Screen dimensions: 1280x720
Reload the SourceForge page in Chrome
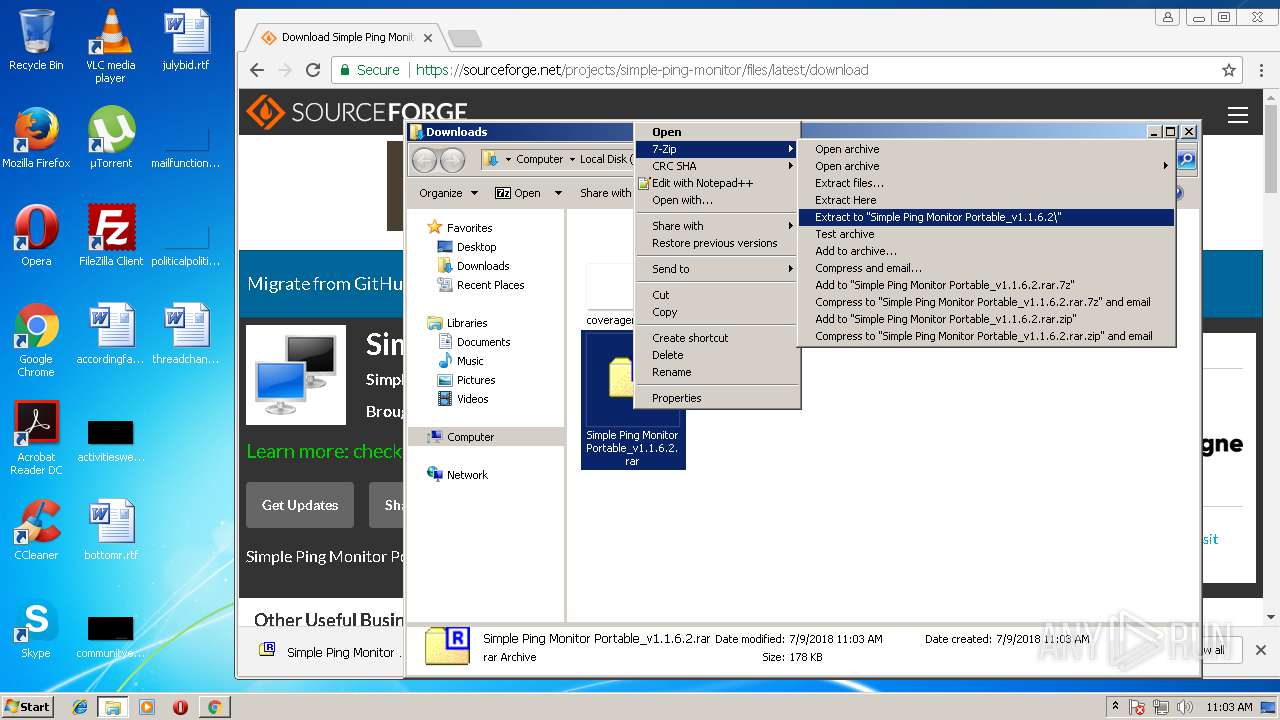313,70
